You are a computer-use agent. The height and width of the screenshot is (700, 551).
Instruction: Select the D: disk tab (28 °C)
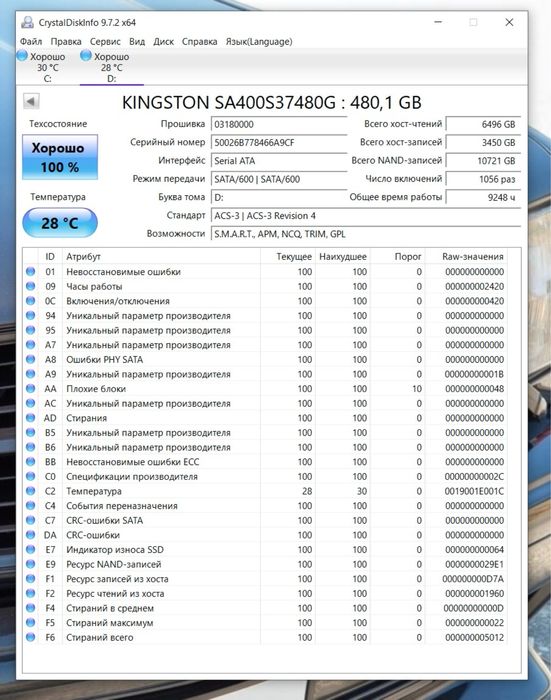(112, 67)
